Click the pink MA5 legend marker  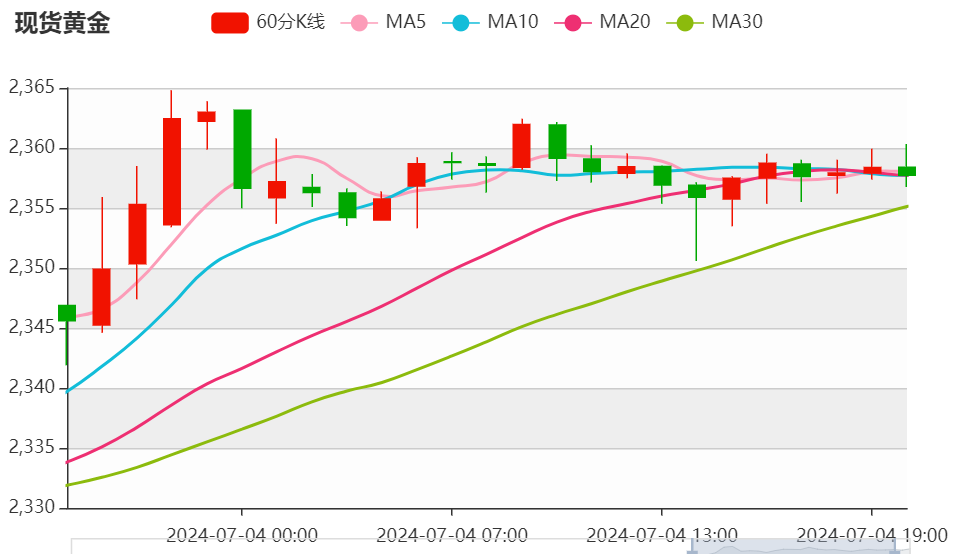click(359, 23)
